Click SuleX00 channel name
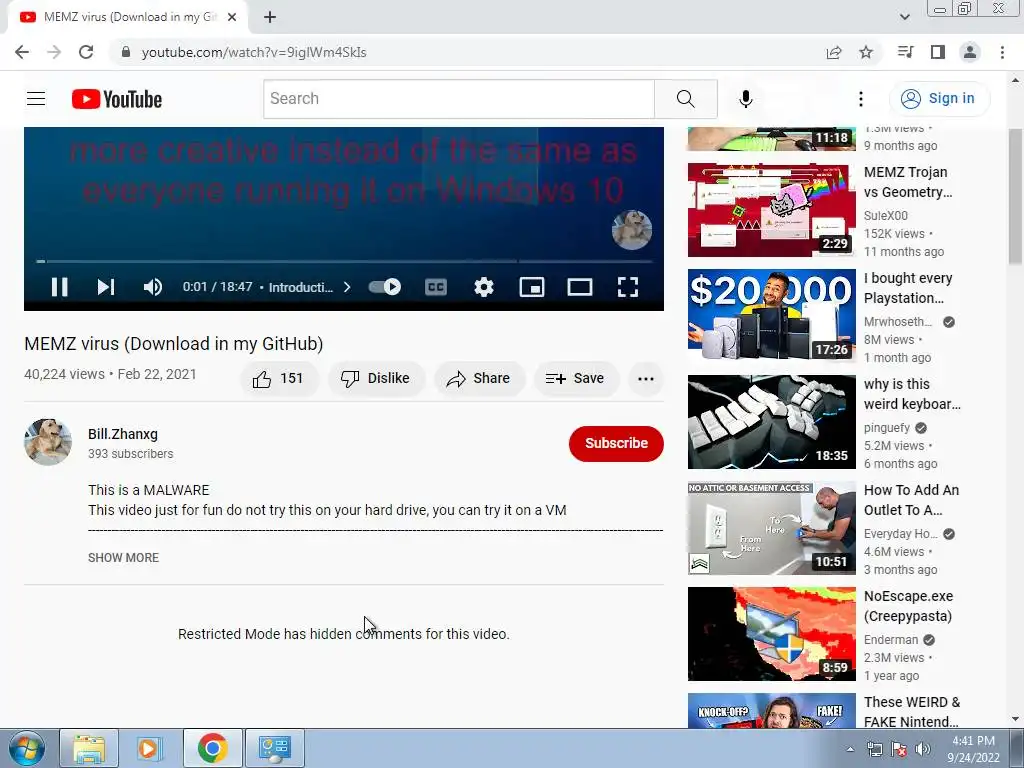Image resolution: width=1024 pixels, height=768 pixels. click(886, 216)
